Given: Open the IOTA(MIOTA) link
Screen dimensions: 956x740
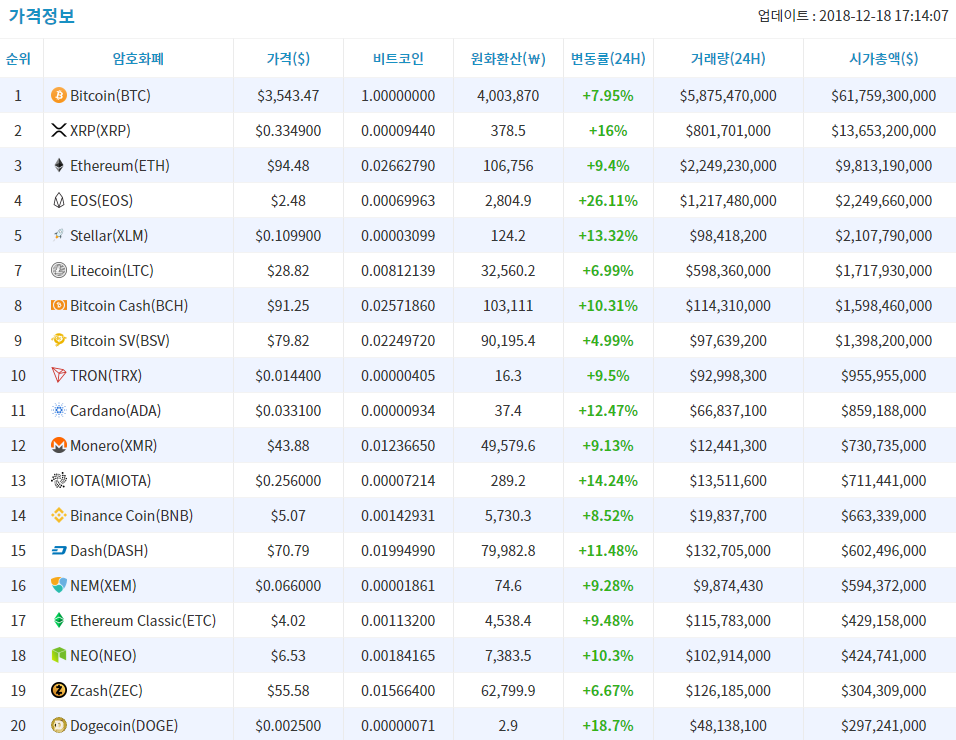Looking at the screenshot, I should (x=111, y=480).
